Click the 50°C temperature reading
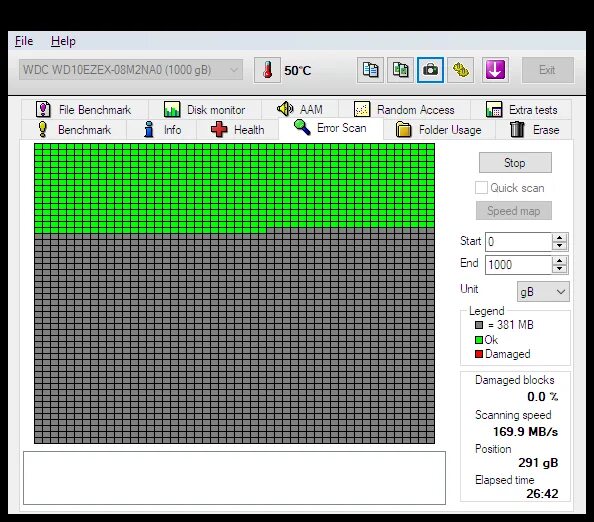The width and height of the screenshot is (594, 522). coord(297,70)
